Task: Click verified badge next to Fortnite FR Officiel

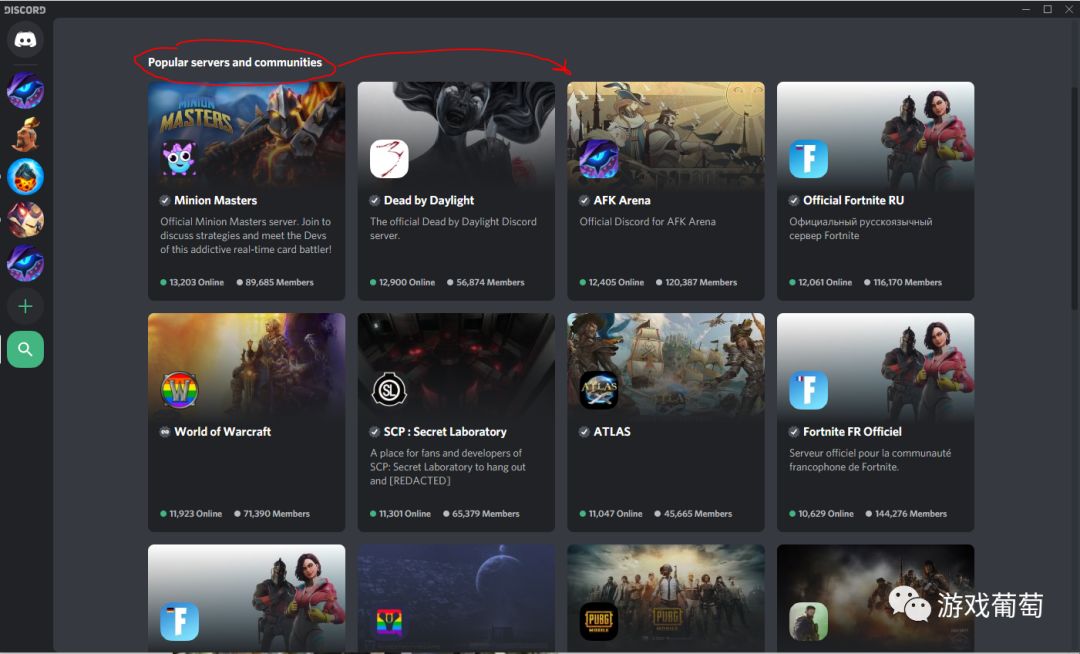Action: pyautogui.click(x=794, y=432)
